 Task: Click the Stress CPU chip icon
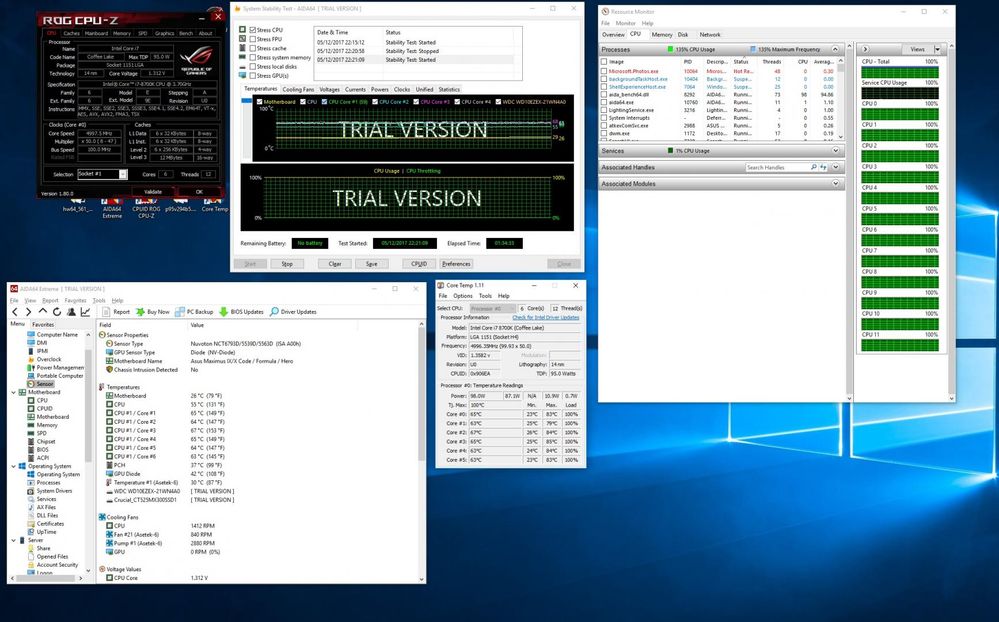(242, 30)
